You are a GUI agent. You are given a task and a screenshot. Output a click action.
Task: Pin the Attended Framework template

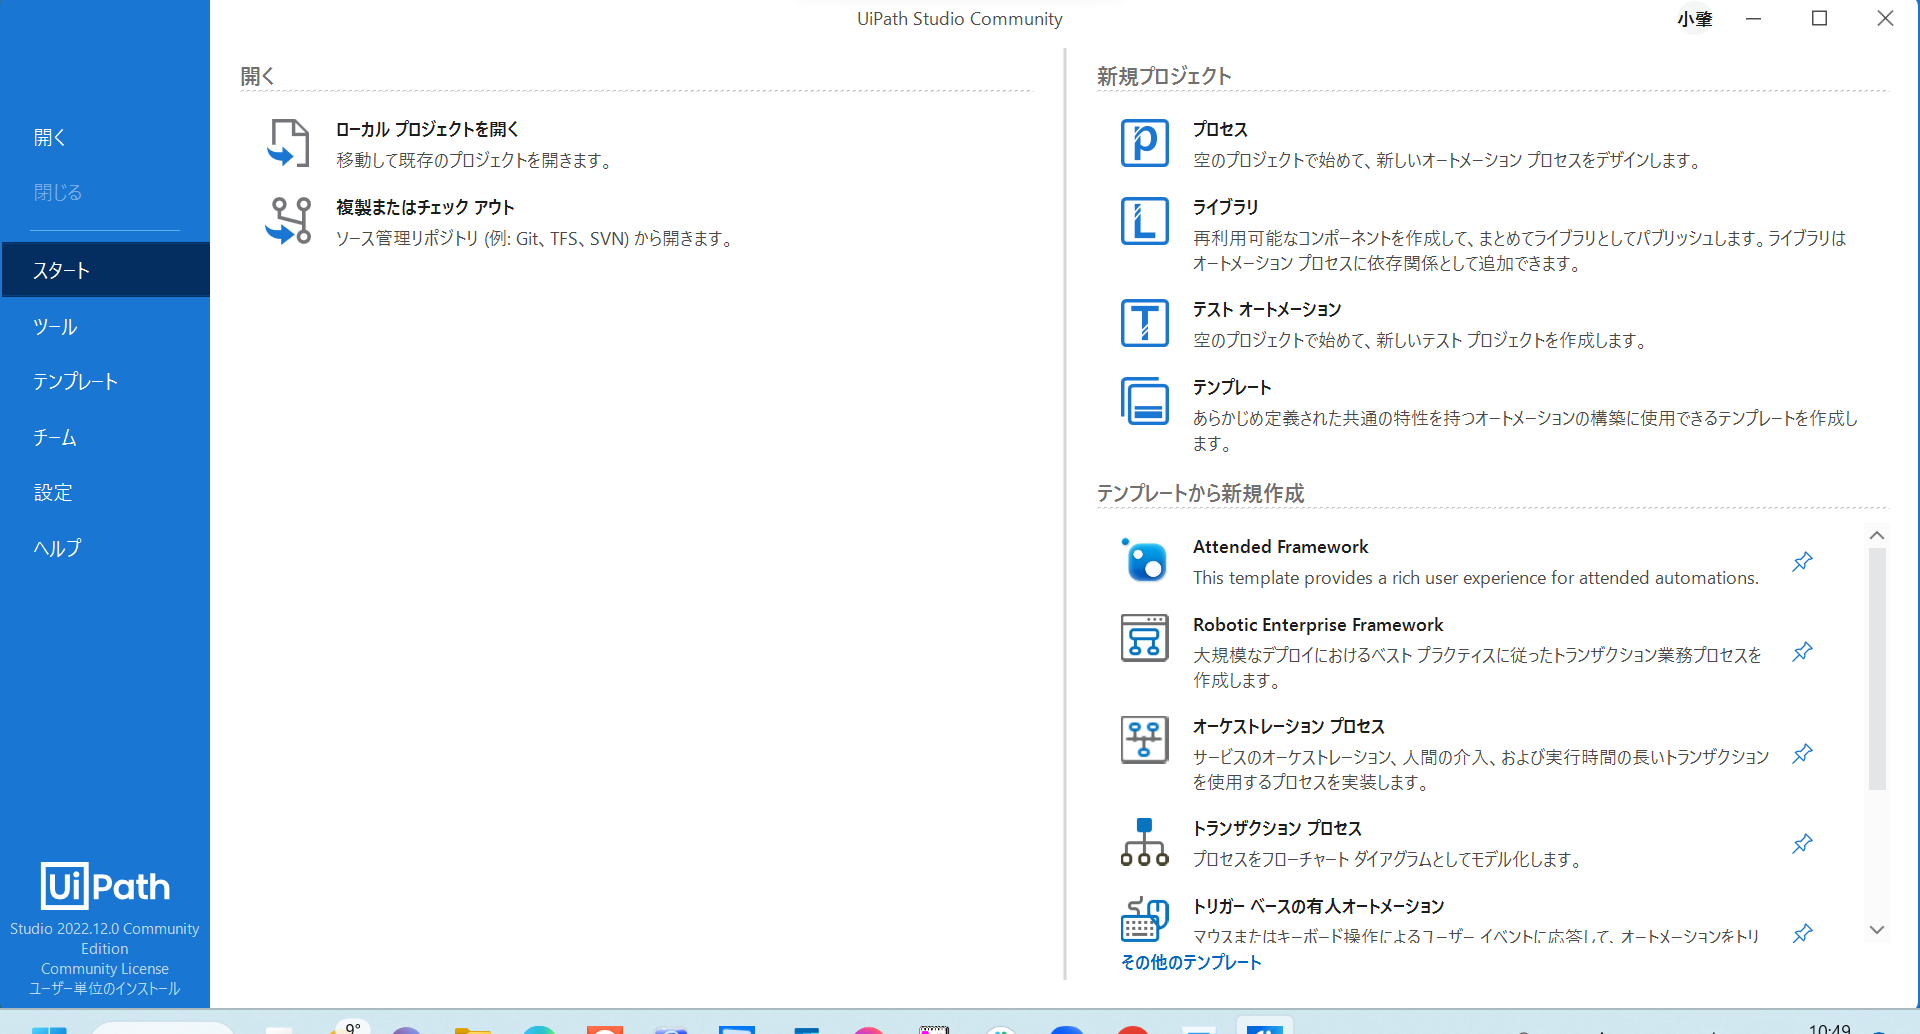point(1803,561)
